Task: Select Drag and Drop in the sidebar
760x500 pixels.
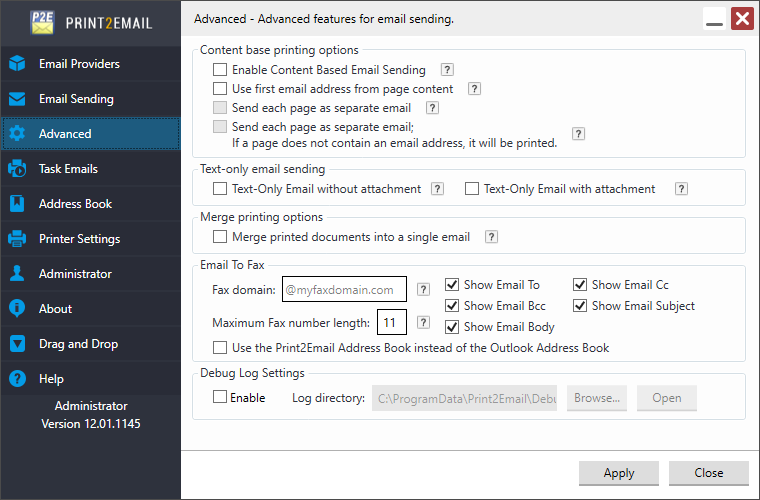Action: click(91, 344)
